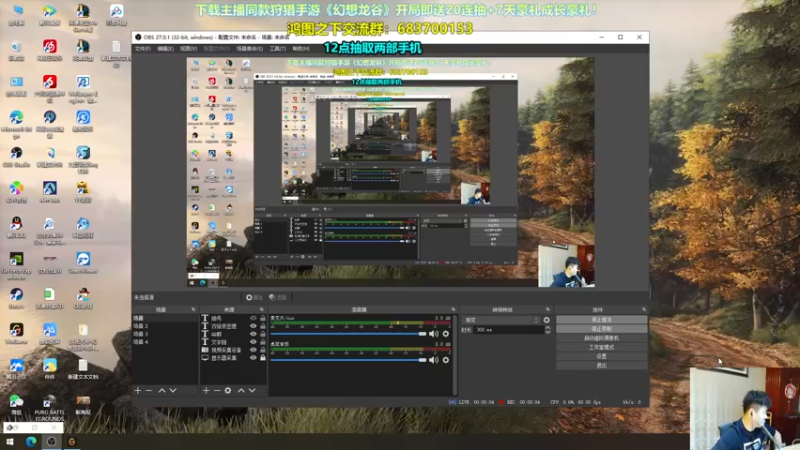Unlock the 显示器采集 source
The width and height of the screenshot is (800, 450).
pyautogui.click(x=263, y=358)
